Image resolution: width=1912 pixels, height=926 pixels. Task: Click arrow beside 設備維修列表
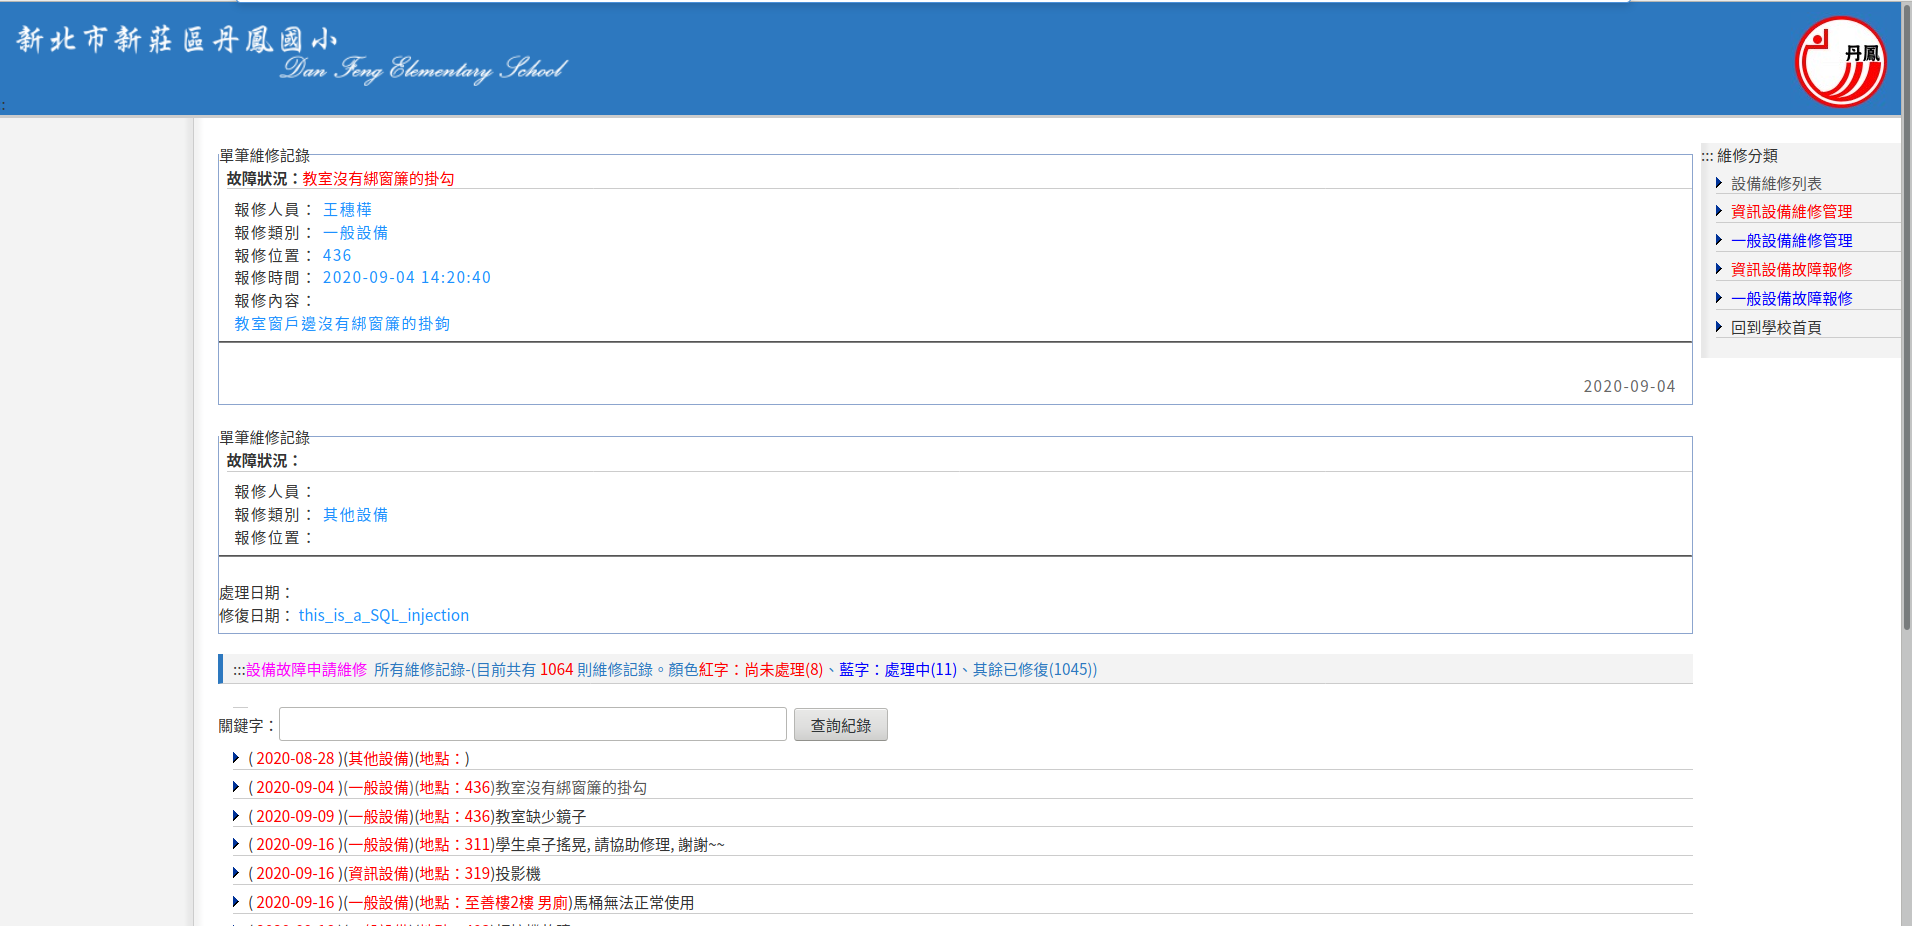1718,183
